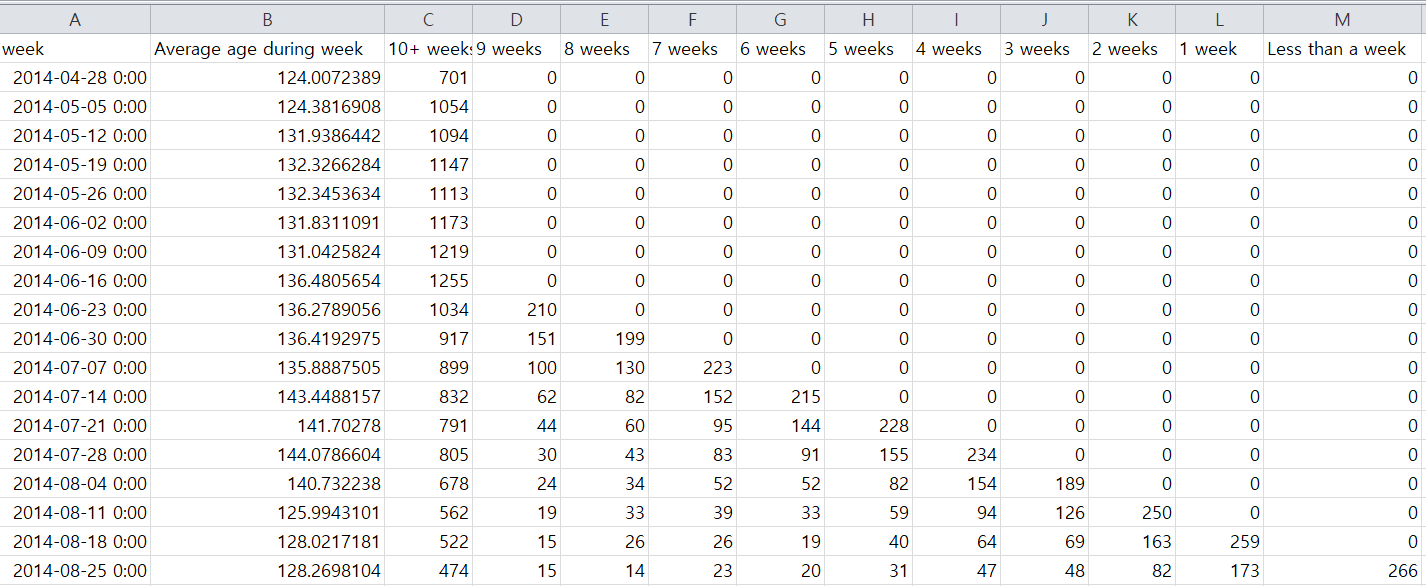Select 8 weeks value 199
Viewport: 1426px width, 586px height.
pyautogui.click(x=604, y=338)
